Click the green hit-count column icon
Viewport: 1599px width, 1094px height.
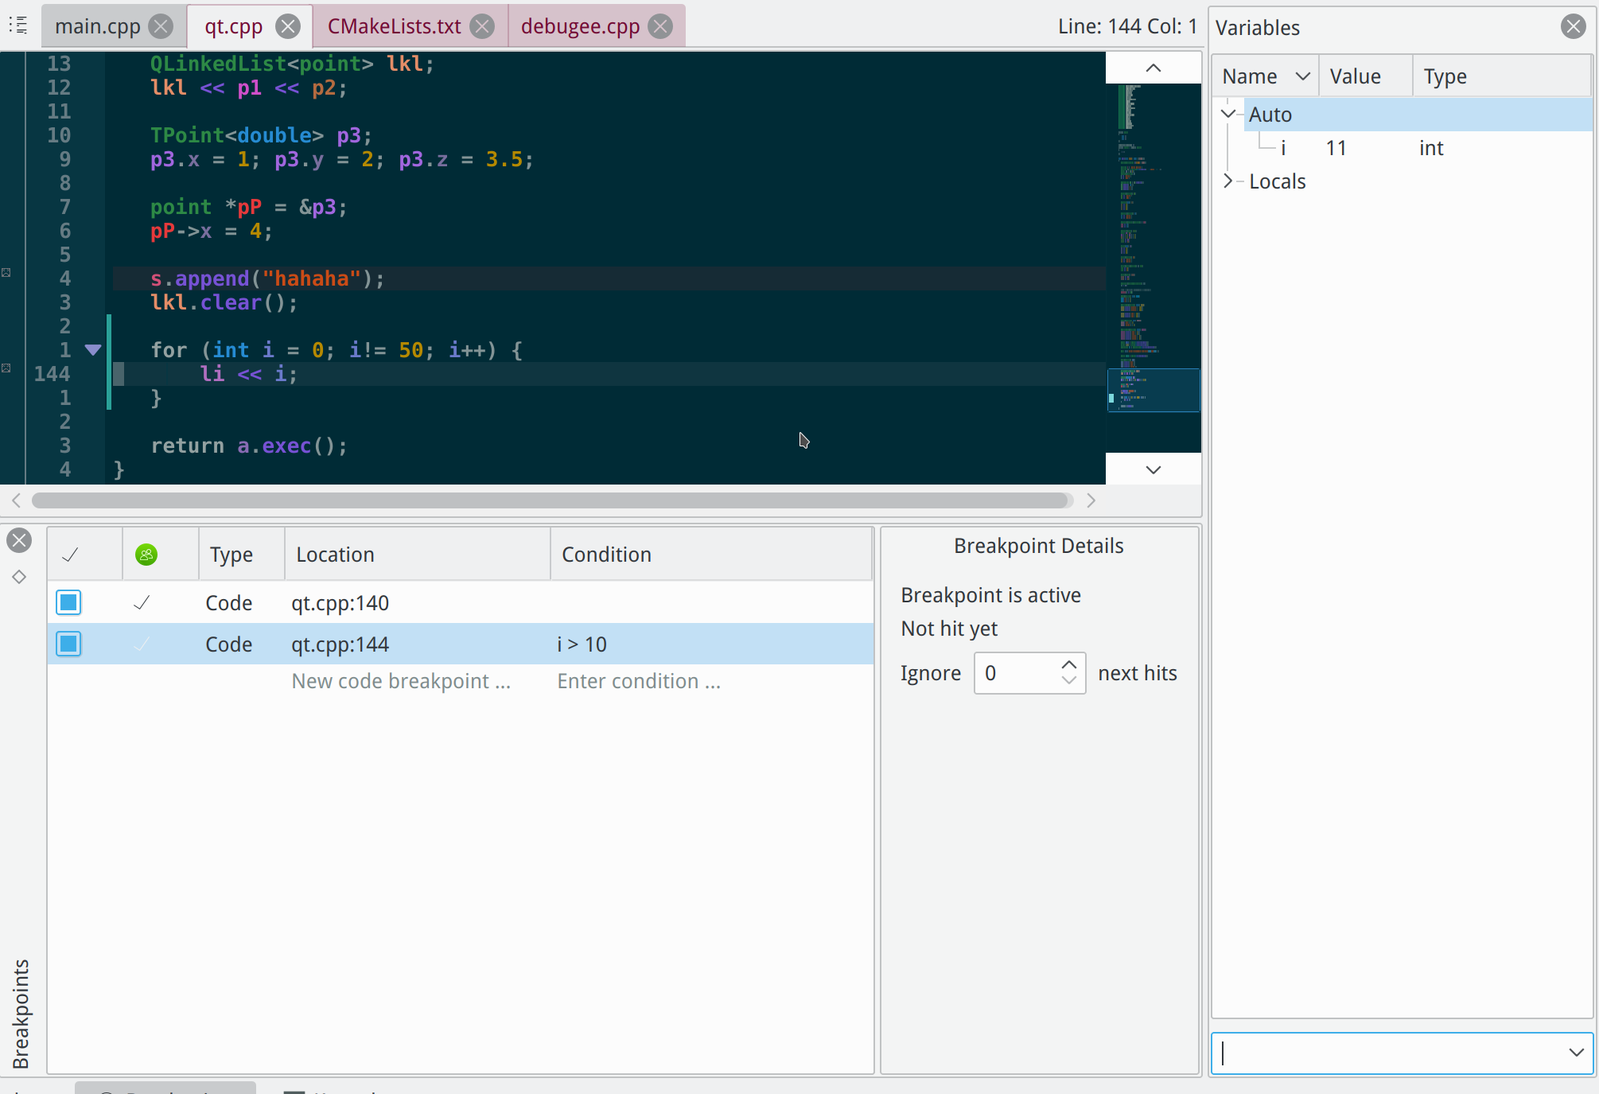[146, 555]
